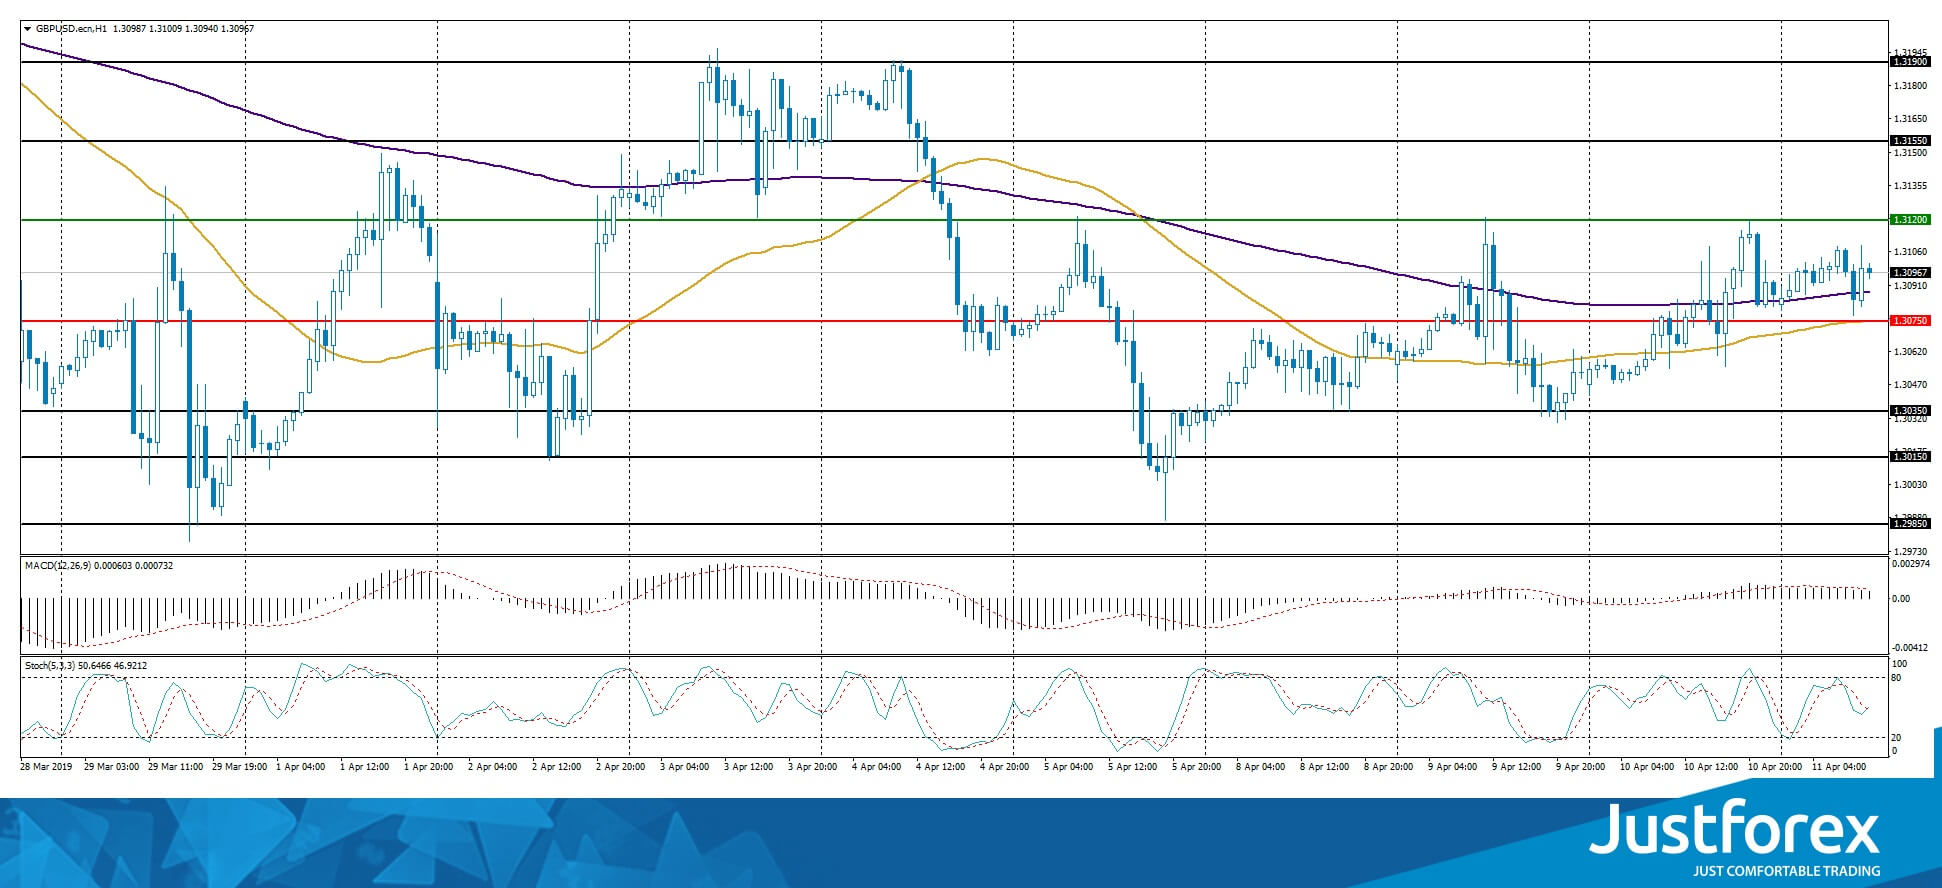Click the 1.31060 price scale value
This screenshot has width=1942, height=888.
[1910, 252]
